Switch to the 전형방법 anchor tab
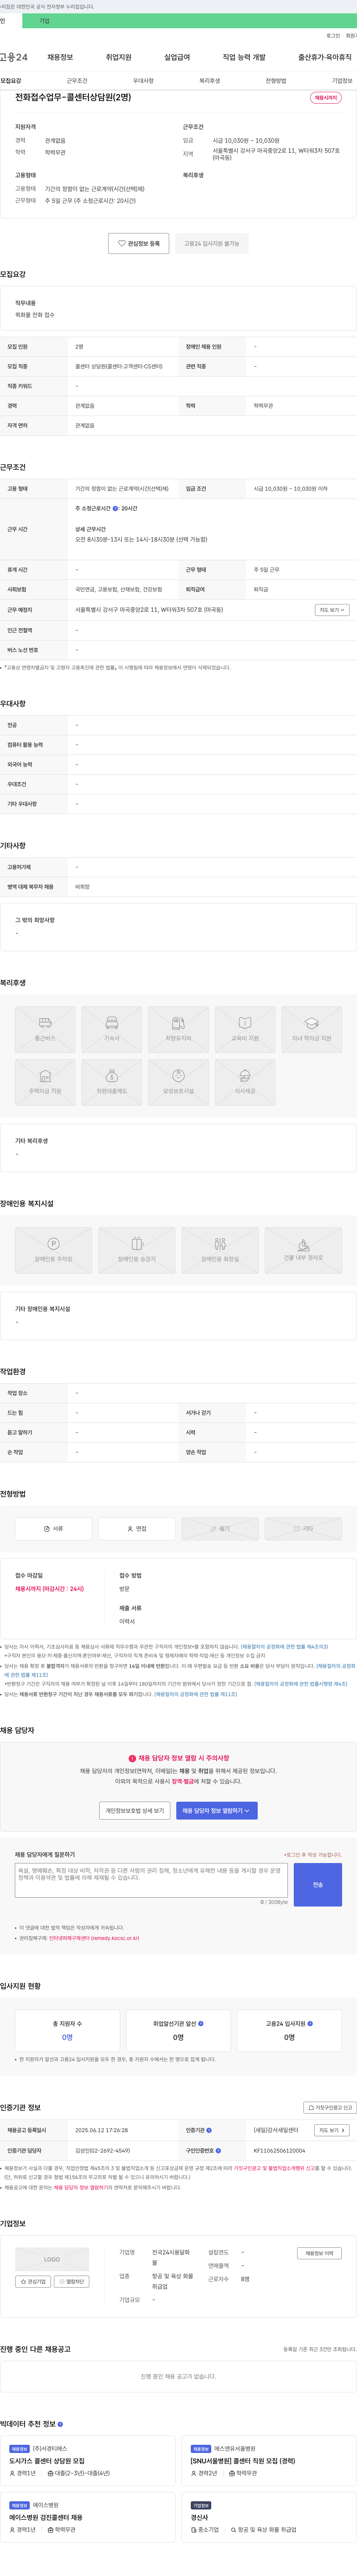Viewport: 357px width, 2576px height. tap(276, 81)
